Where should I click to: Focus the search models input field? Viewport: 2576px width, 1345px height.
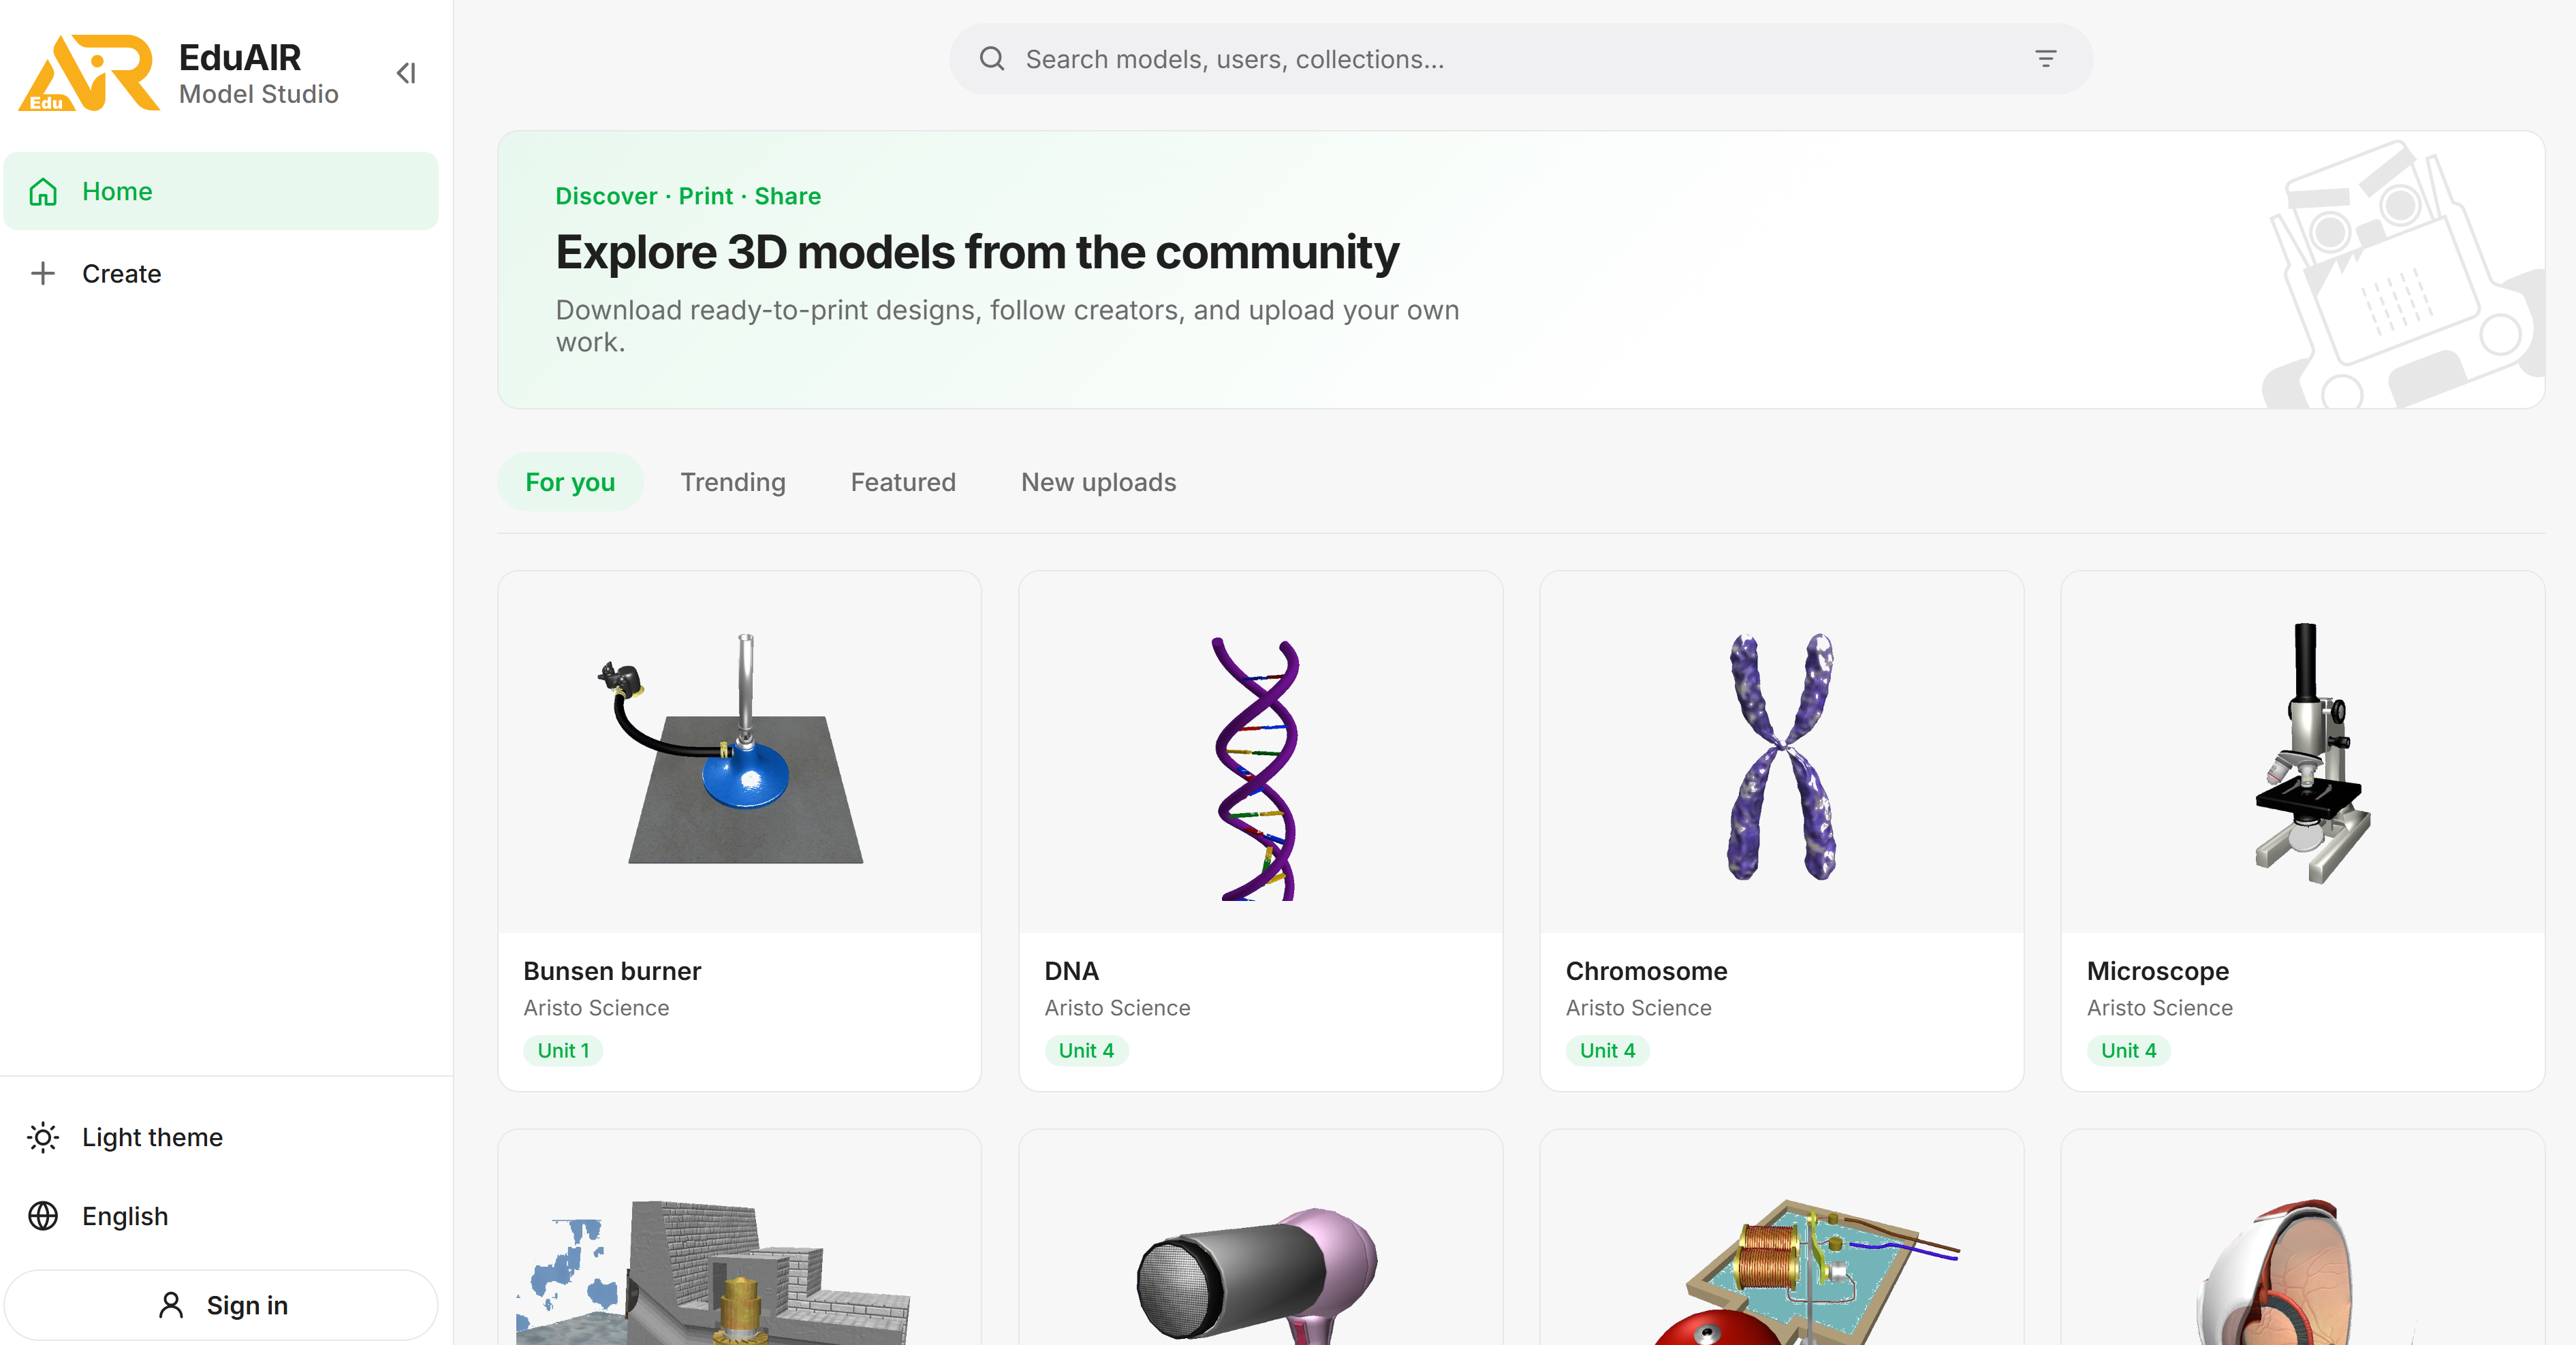point(1521,59)
